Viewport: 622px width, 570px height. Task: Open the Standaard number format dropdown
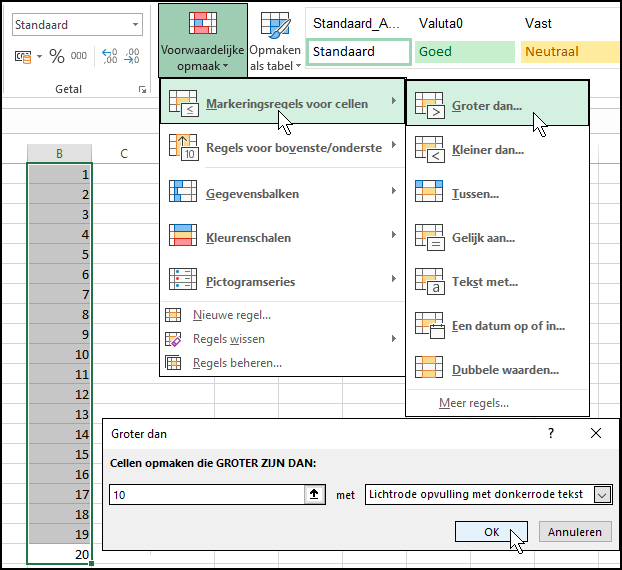click(x=134, y=24)
